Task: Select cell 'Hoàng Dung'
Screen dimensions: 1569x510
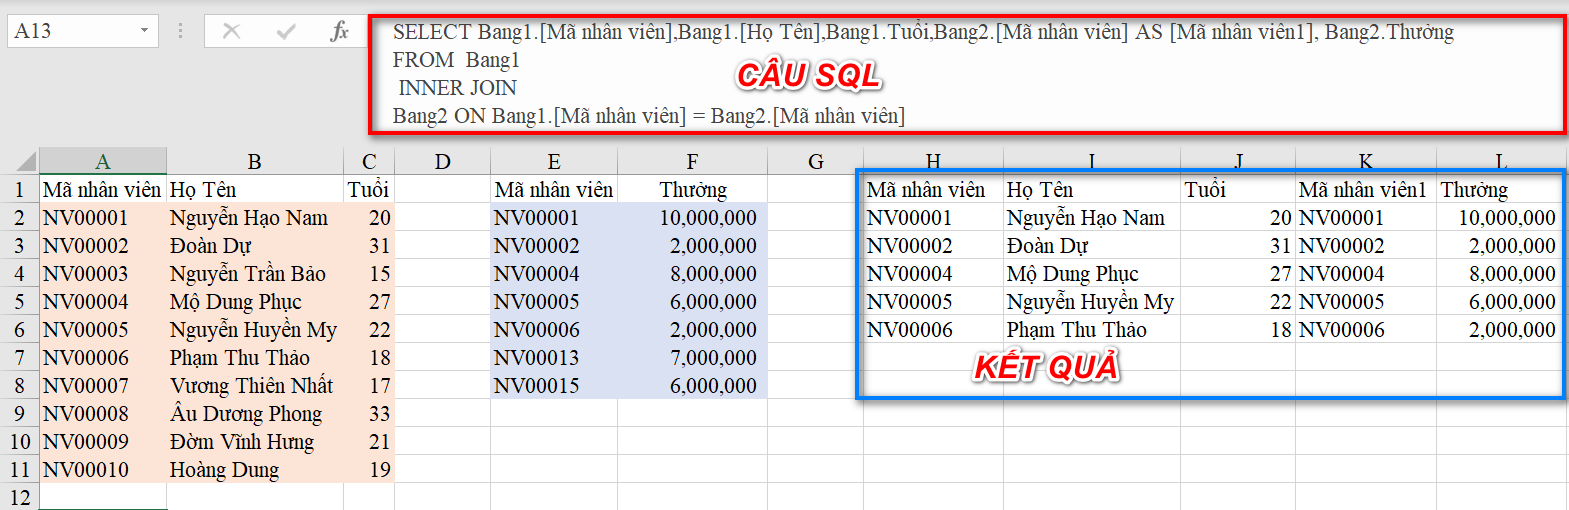Action: [x=254, y=470]
